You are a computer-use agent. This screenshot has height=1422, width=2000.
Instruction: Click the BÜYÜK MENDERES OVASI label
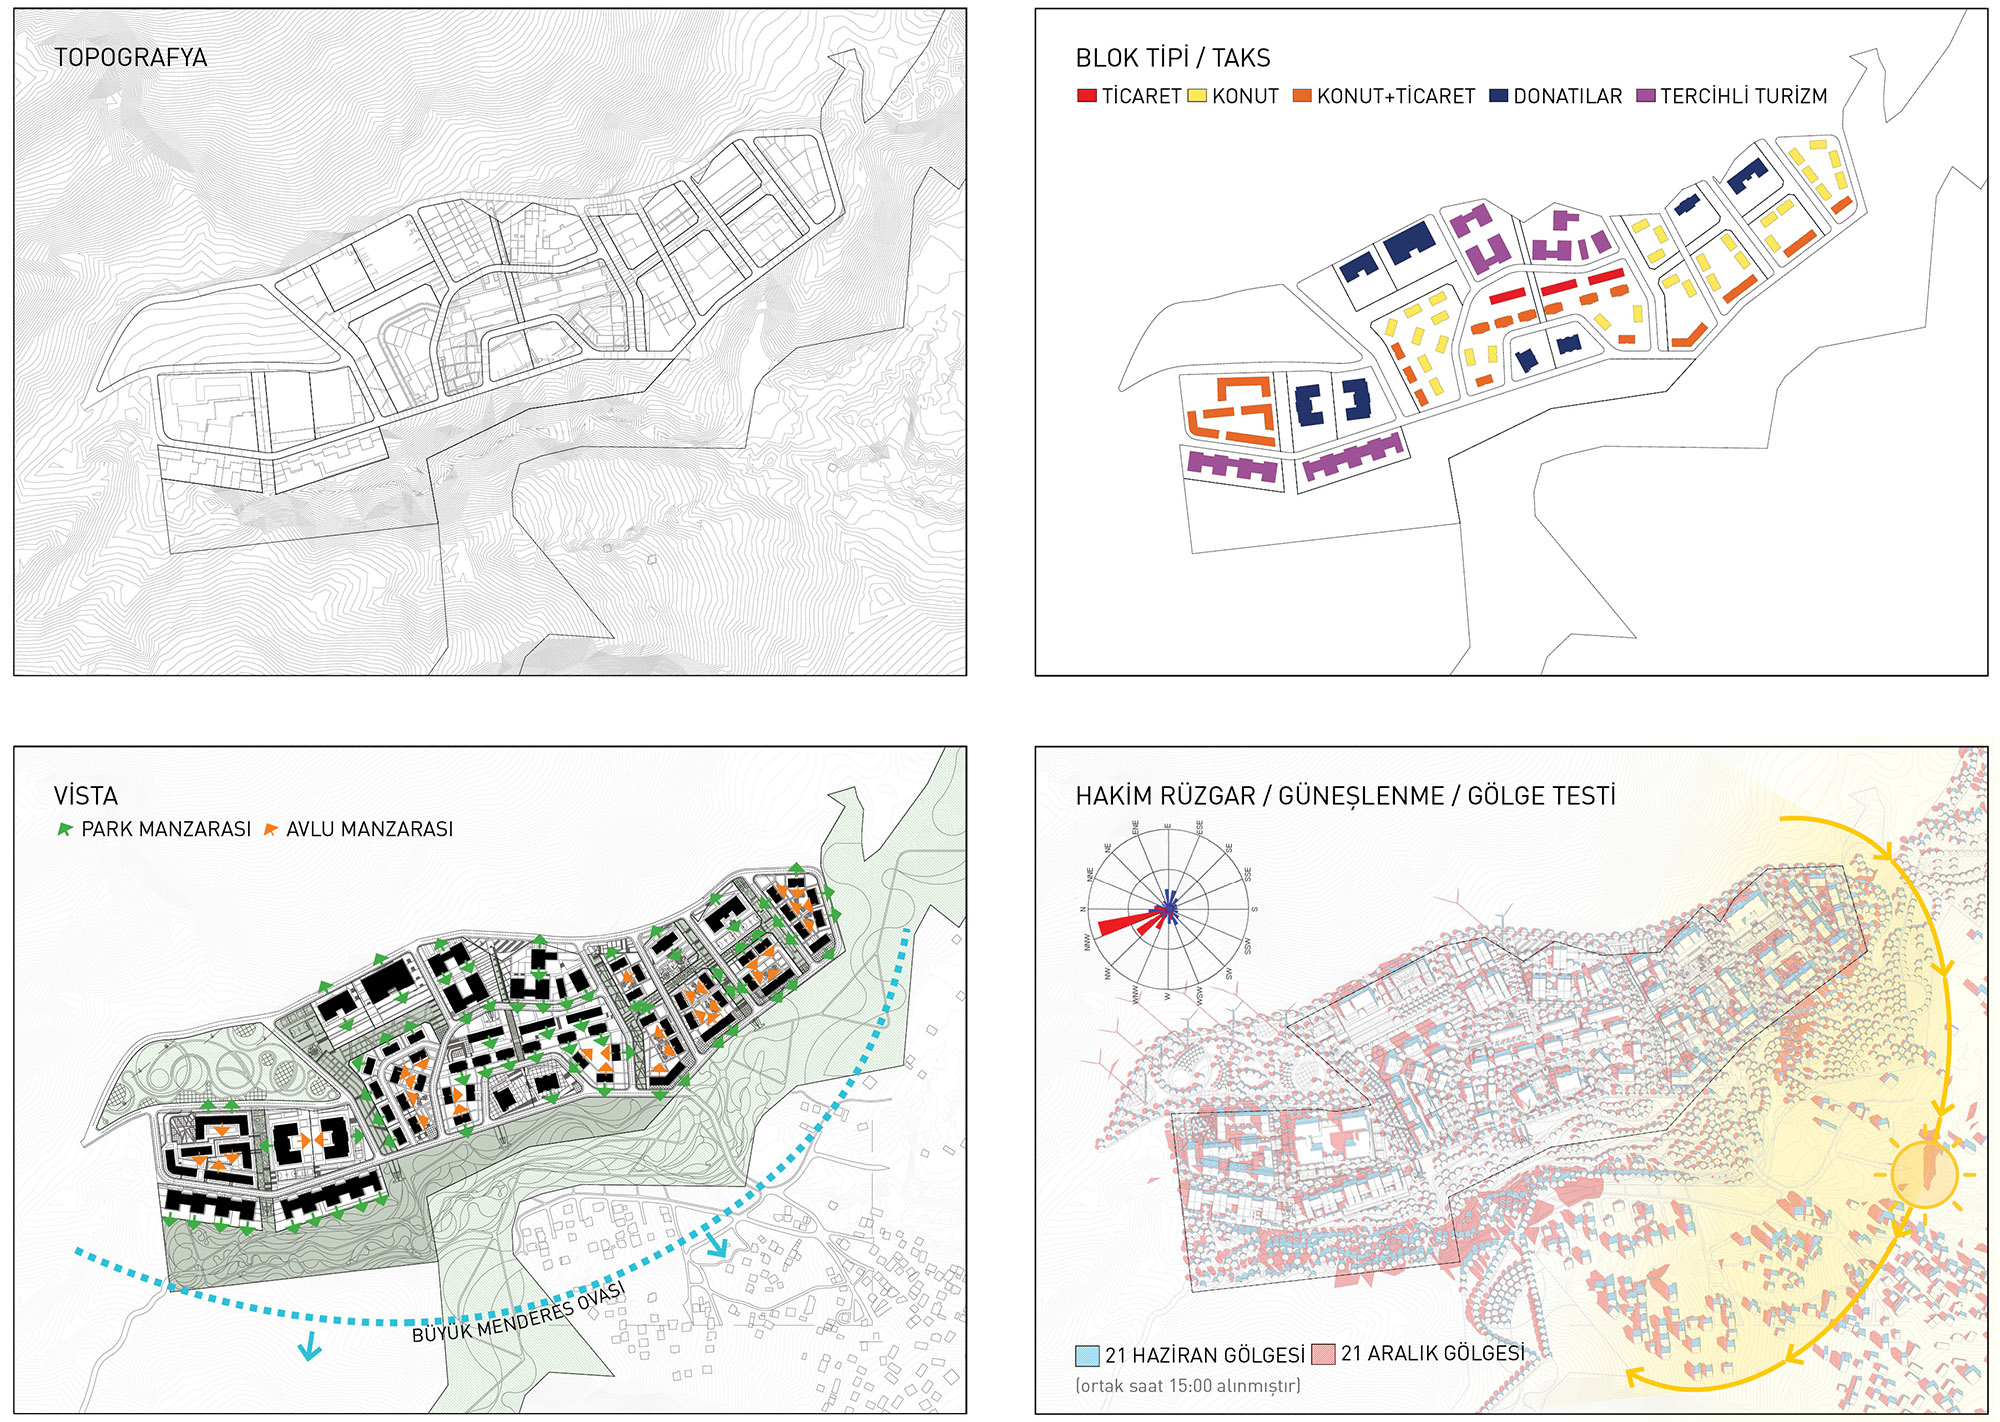[519, 1312]
